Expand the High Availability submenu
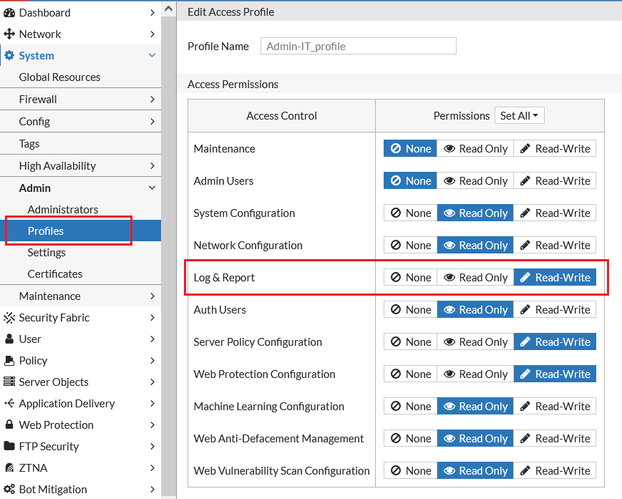This screenshot has height=499, width=622. pyautogui.click(x=152, y=166)
